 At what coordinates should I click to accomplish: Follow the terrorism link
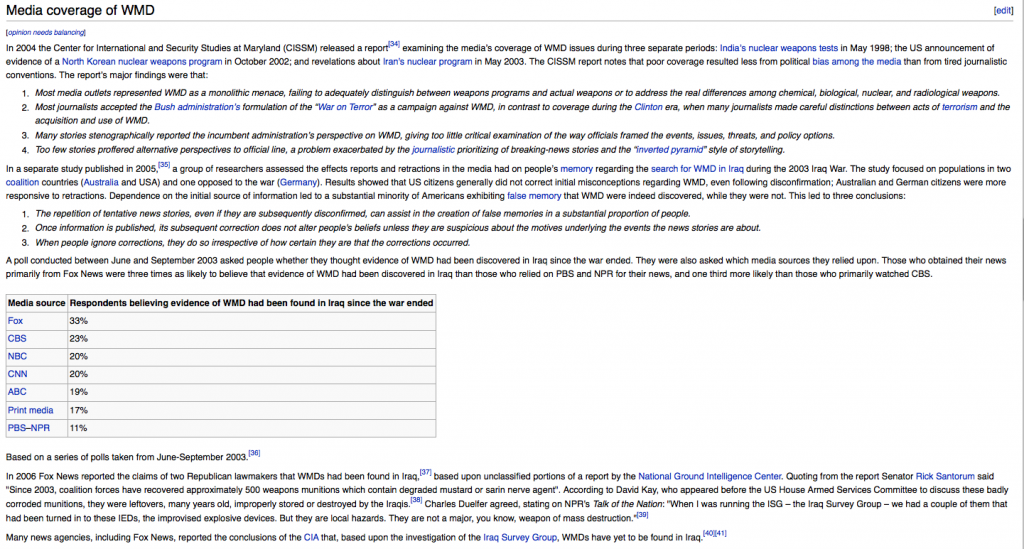(x=959, y=107)
